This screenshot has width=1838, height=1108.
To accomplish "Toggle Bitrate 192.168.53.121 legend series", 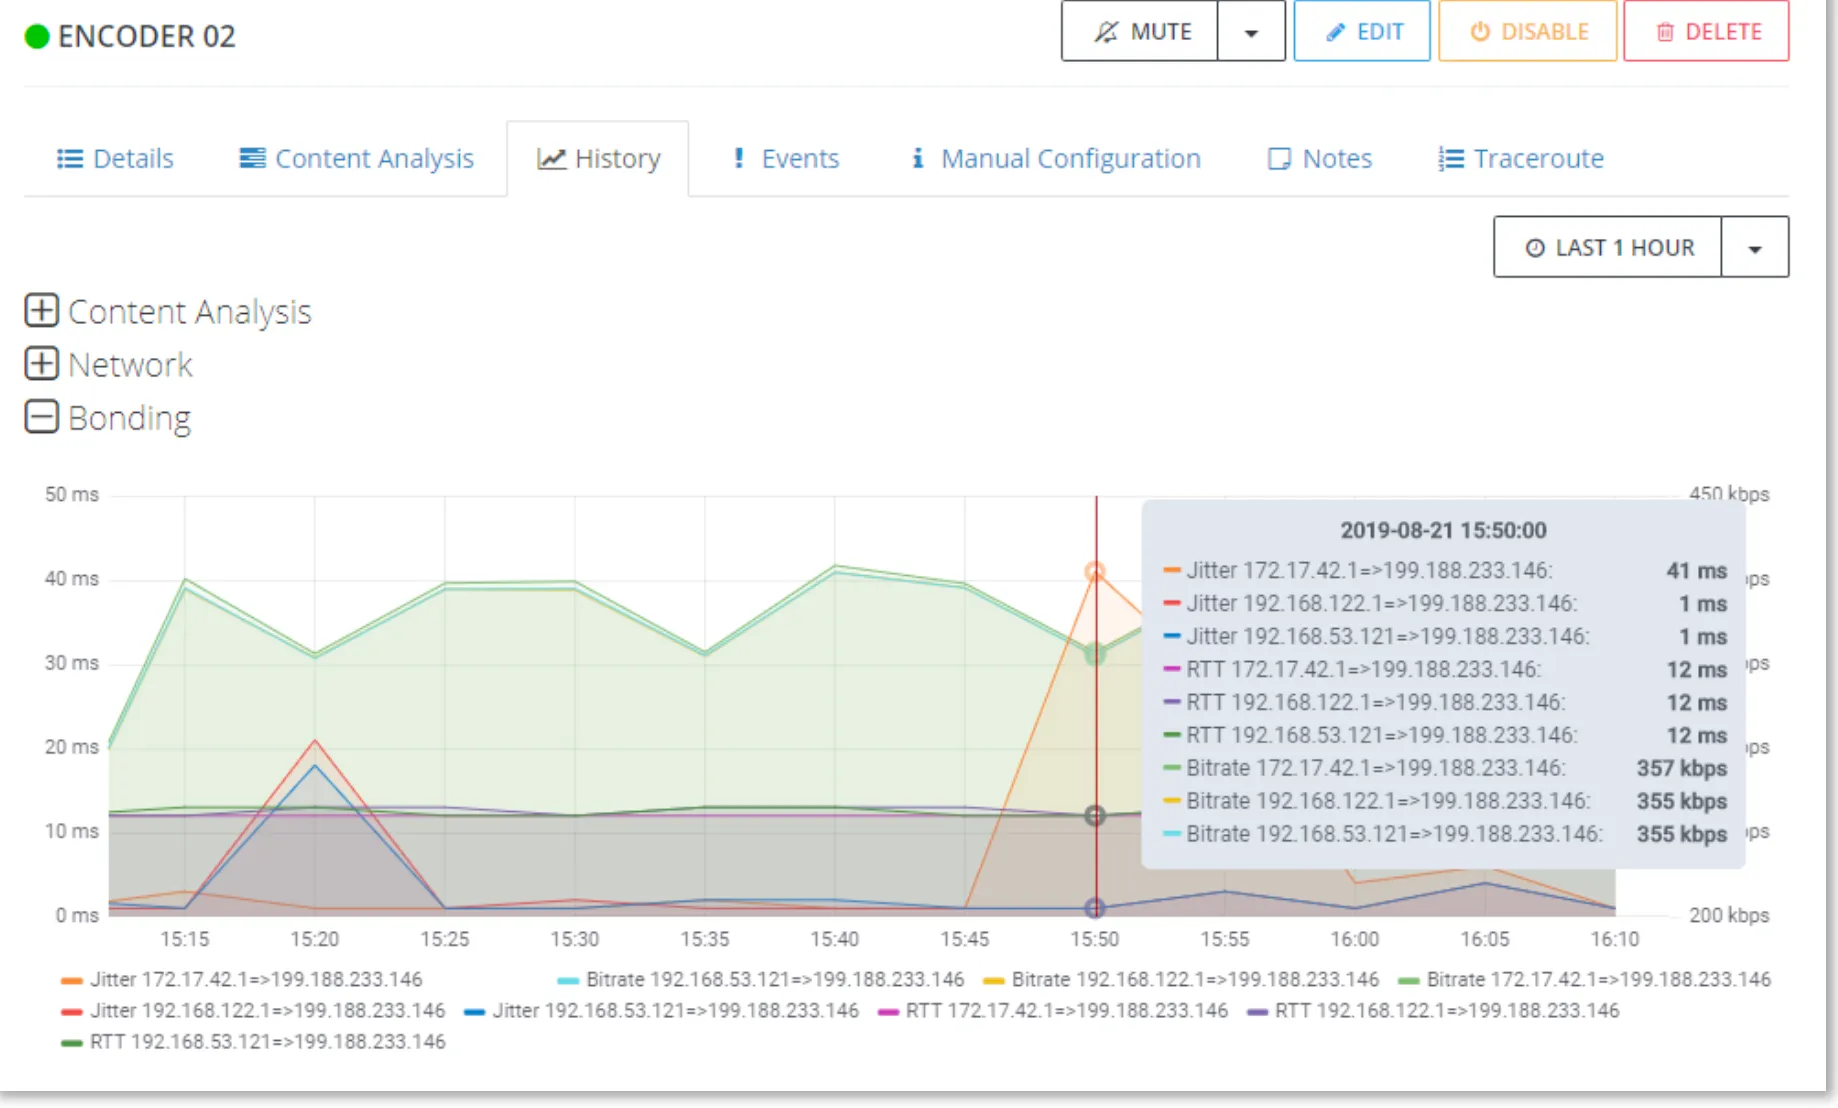I will coord(761,980).
